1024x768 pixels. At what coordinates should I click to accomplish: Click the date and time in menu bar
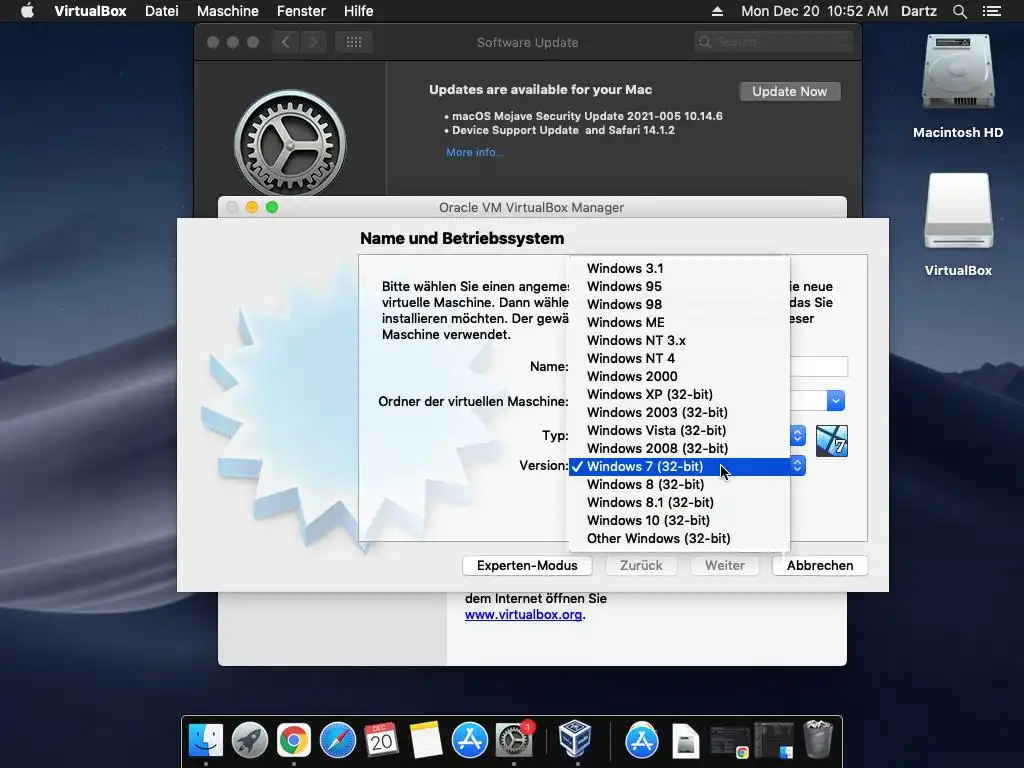[x=814, y=11]
